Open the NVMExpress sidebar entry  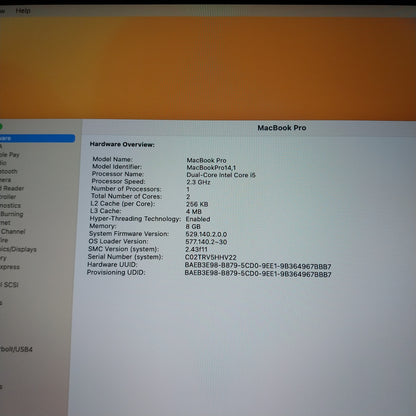[10, 267]
